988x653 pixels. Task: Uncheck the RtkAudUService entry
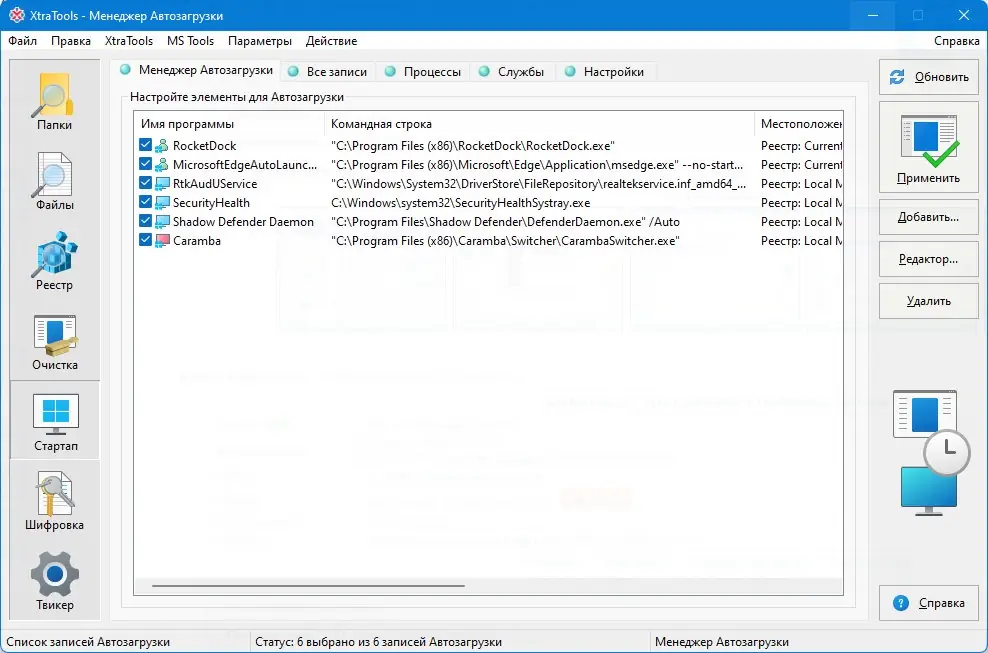coord(145,183)
